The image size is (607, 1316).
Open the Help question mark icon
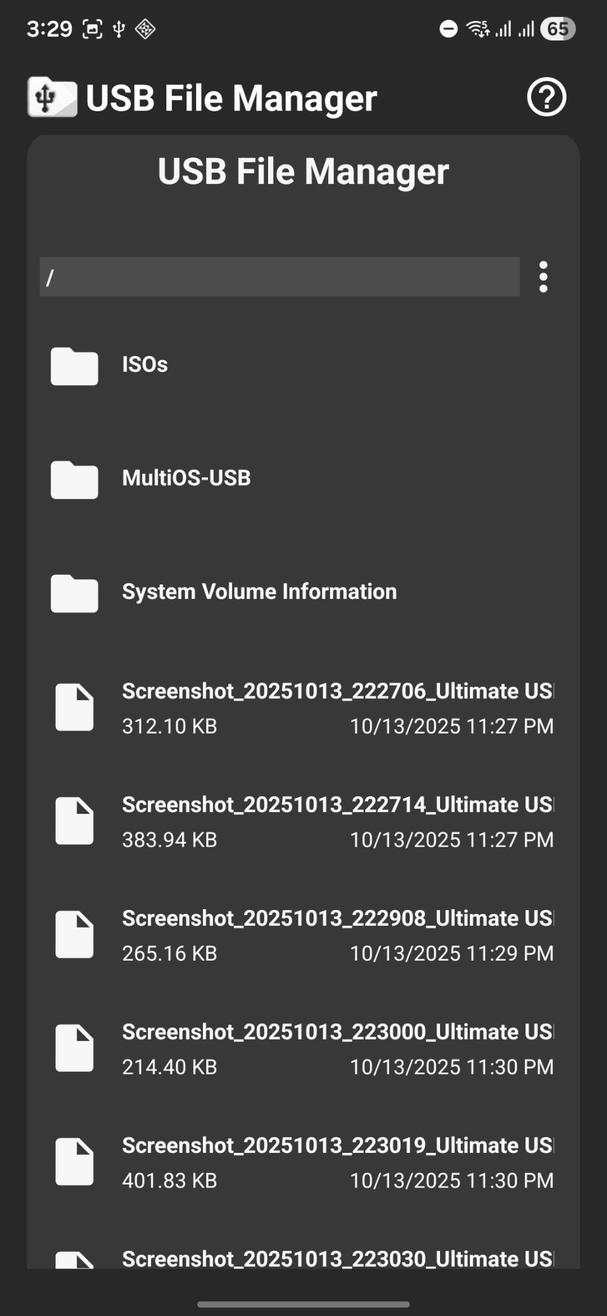pyautogui.click(x=546, y=97)
